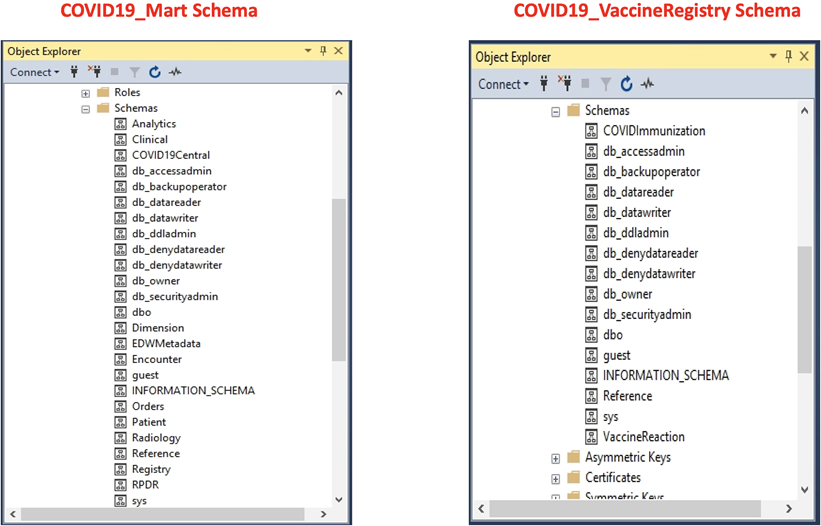821x526 pixels.
Task: Click the Refresh icon in left Object Explorer
Action: pyautogui.click(x=154, y=72)
